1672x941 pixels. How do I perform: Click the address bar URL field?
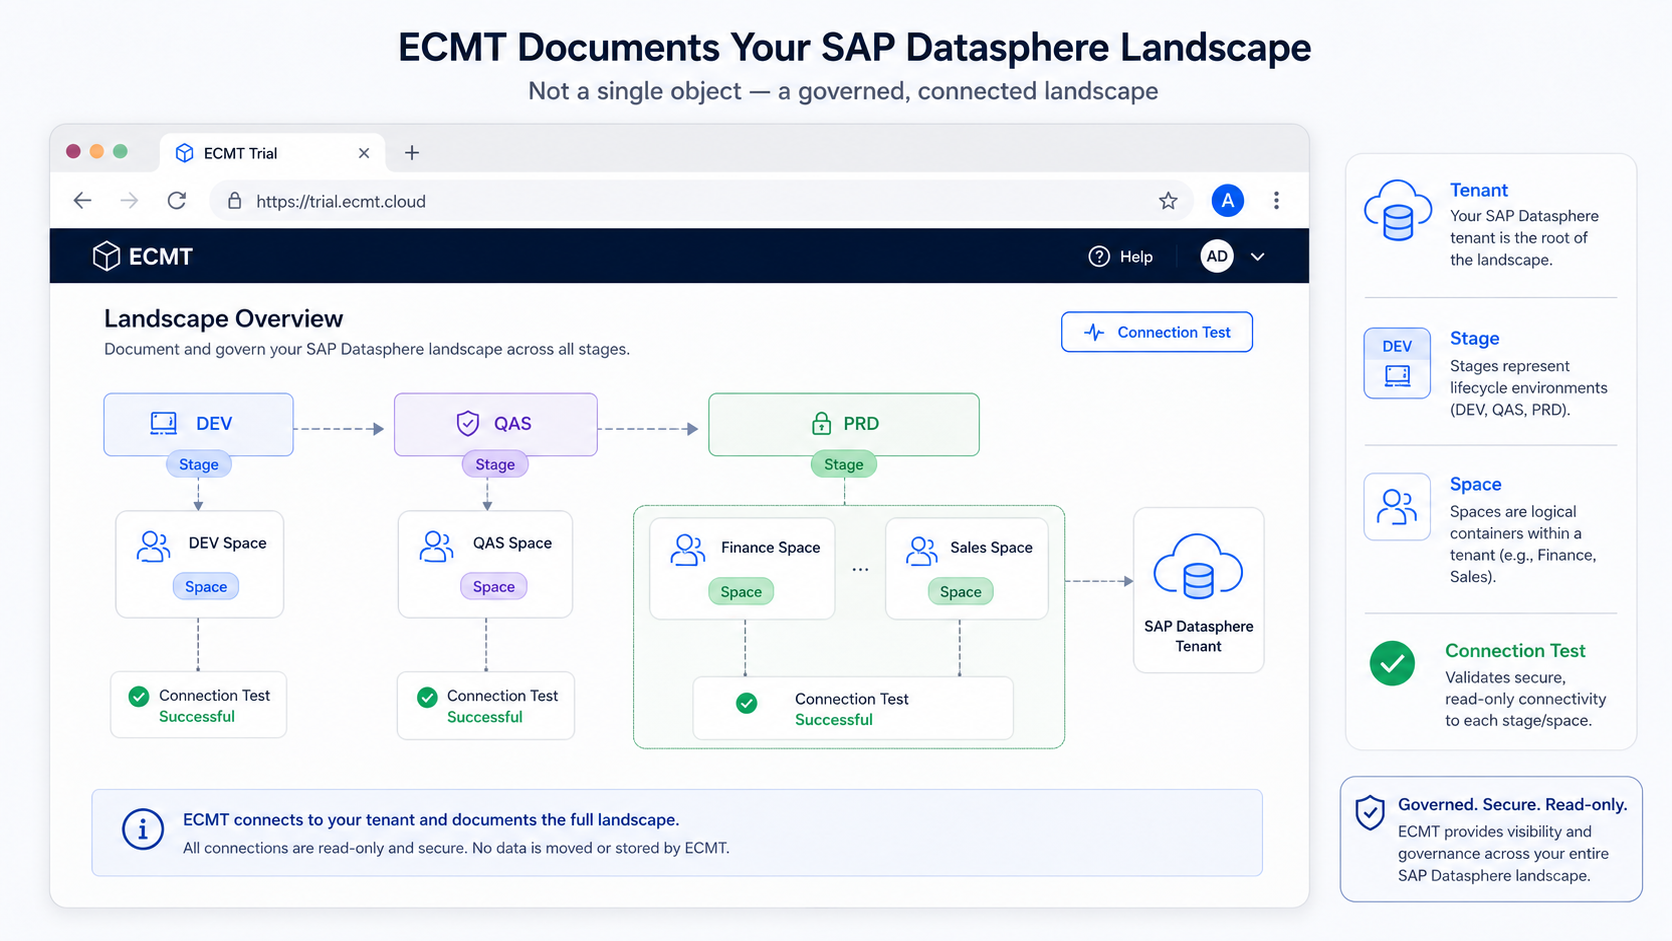(x=702, y=201)
